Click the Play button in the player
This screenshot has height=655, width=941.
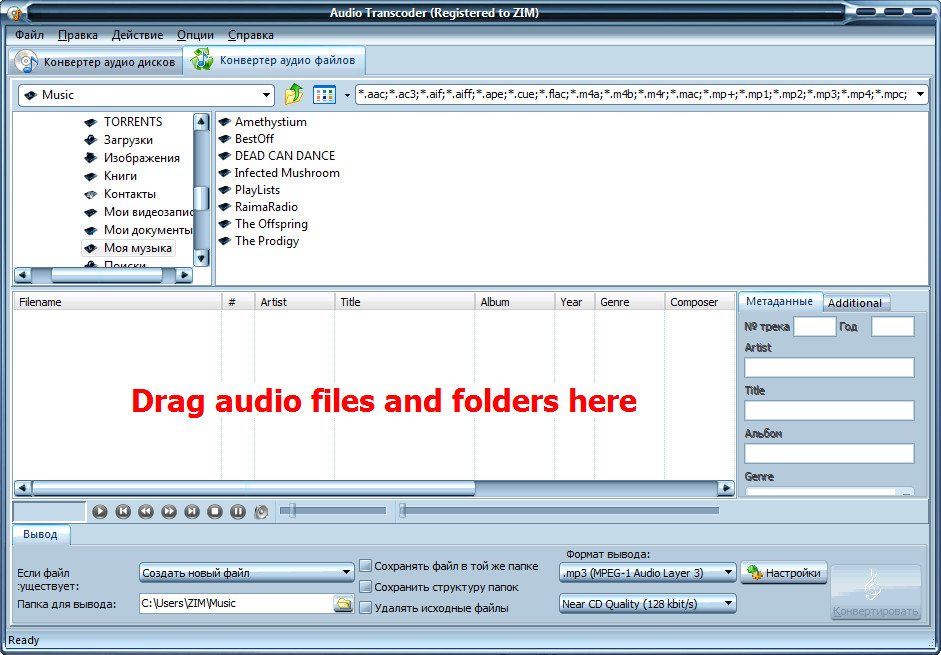100,511
